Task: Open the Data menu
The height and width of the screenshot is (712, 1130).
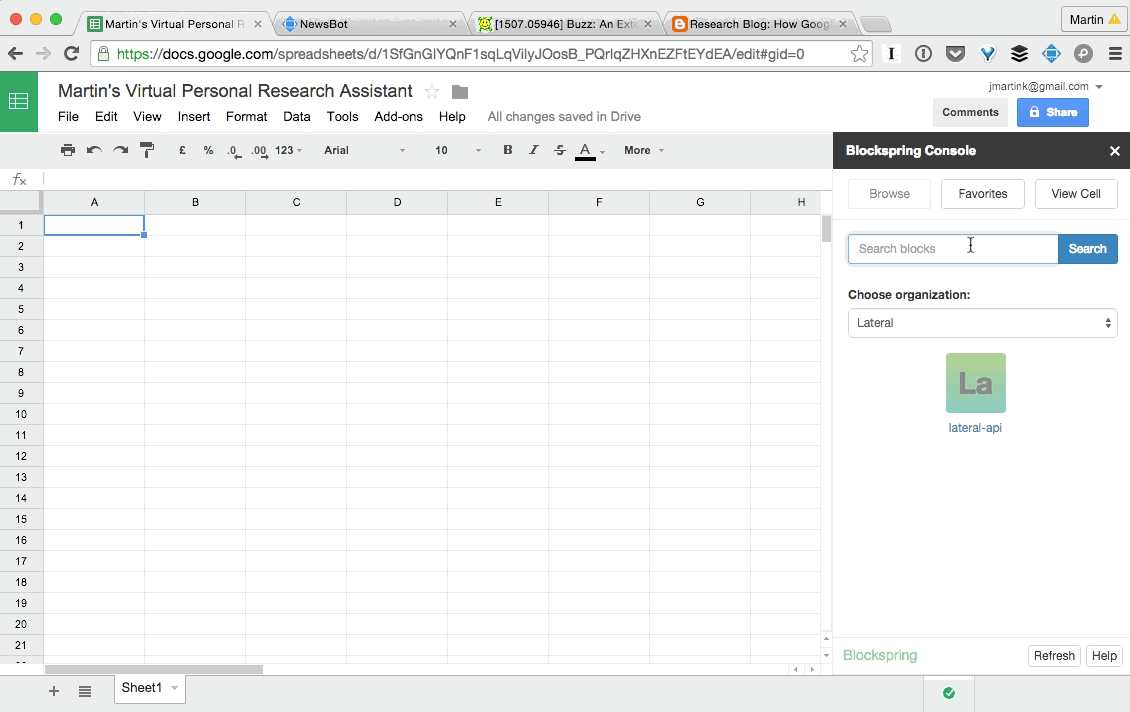Action: 297,117
